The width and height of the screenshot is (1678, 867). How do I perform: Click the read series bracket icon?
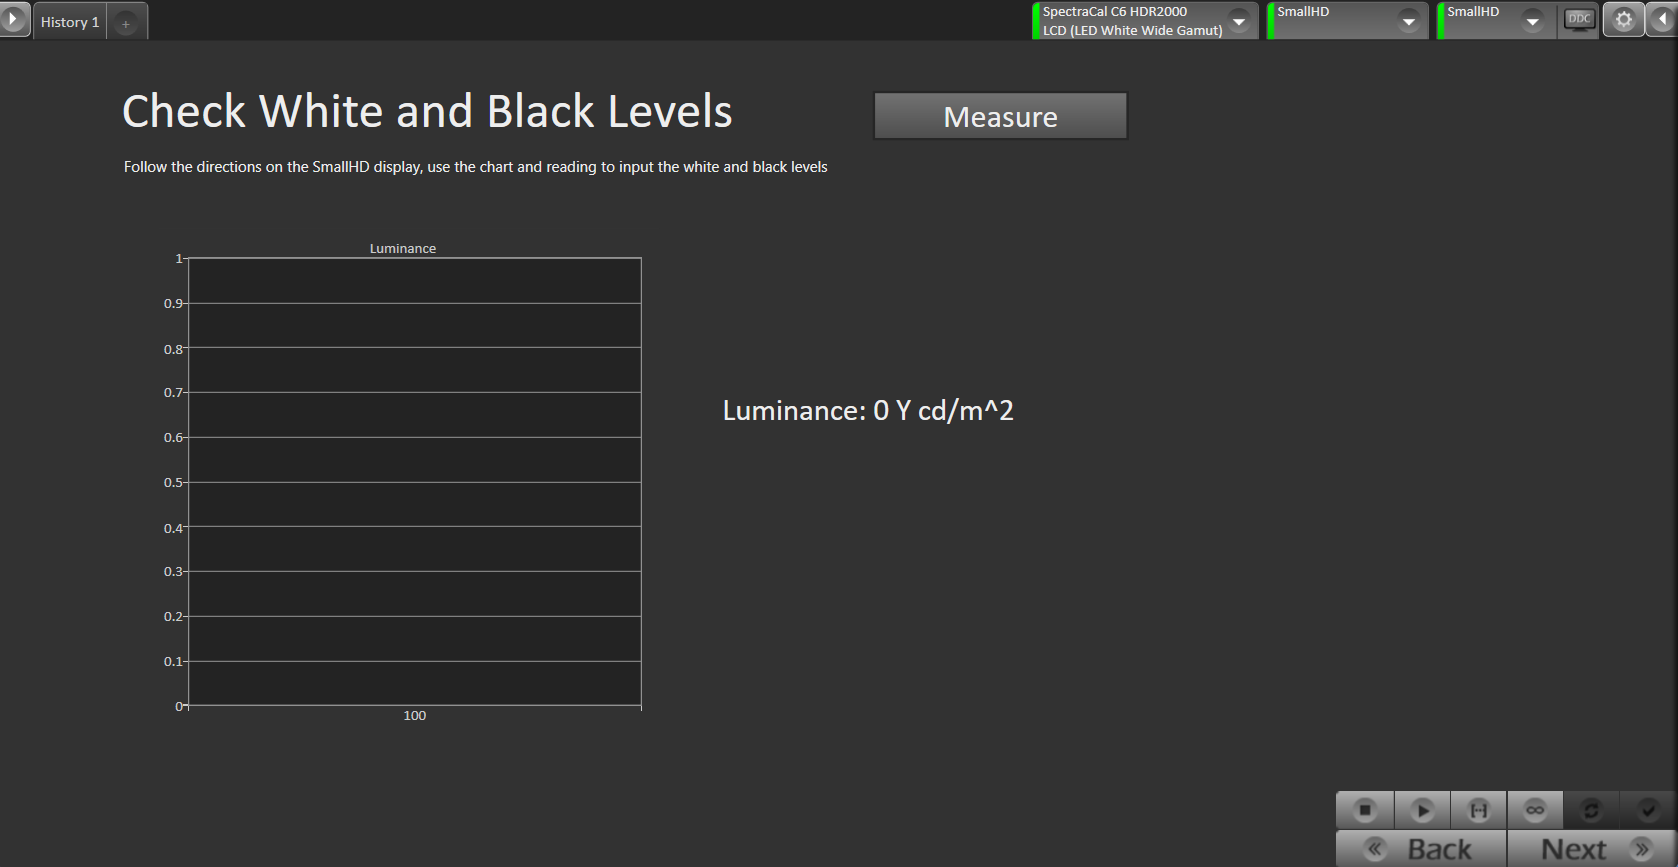1478,810
